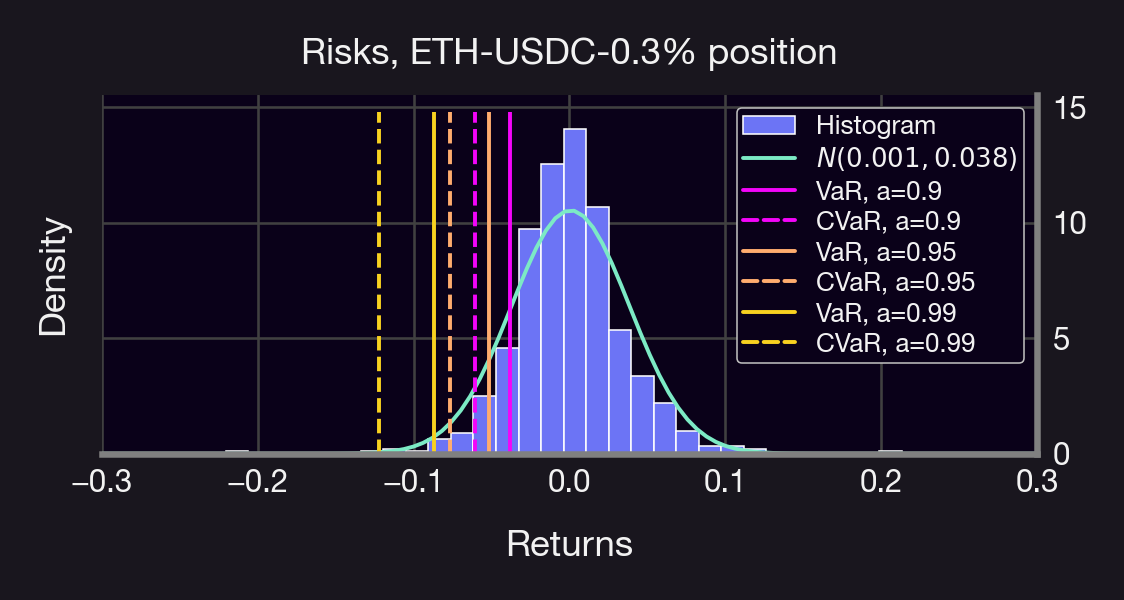
Task: Click the Histogram legend swatch
Action: [768, 125]
